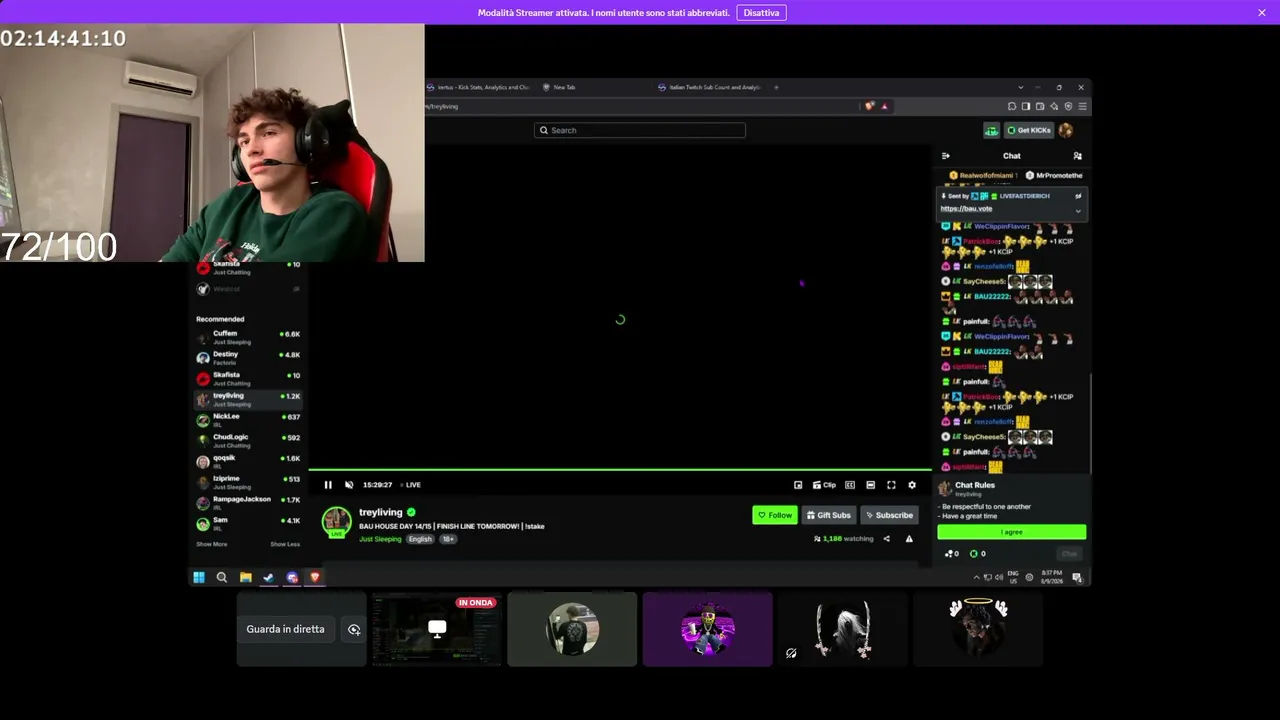The height and width of the screenshot is (720, 1280).
Task: Click in the Kick Search field
Action: click(x=640, y=130)
